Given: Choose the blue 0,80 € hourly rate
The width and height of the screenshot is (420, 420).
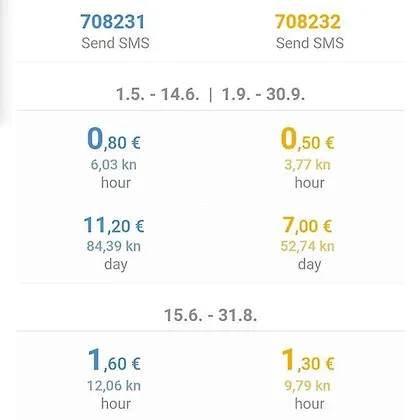Looking at the screenshot, I should (114, 139).
